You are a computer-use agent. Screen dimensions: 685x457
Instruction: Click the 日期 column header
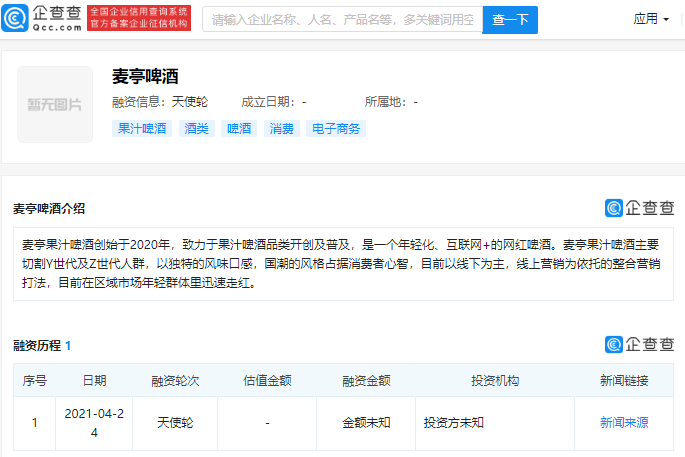[x=94, y=381]
